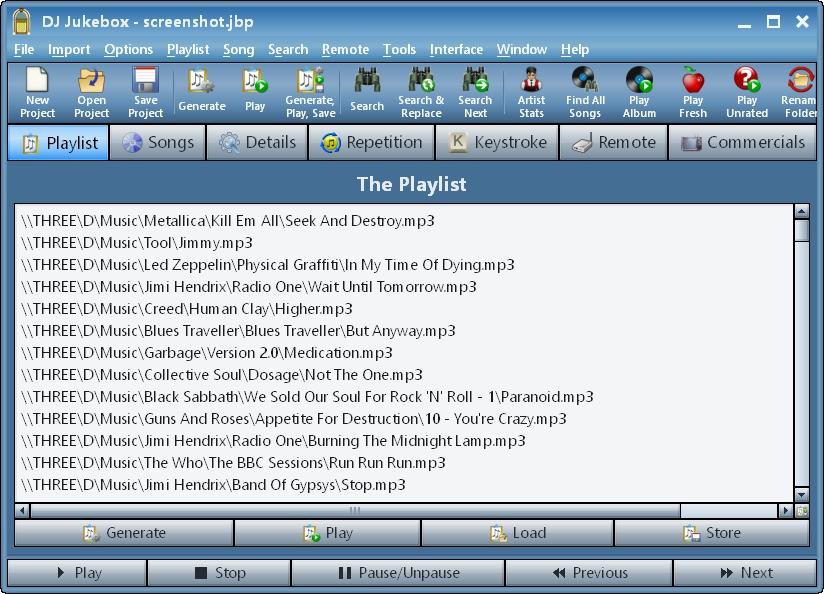
Task: Open the Options menu
Action: pos(128,49)
